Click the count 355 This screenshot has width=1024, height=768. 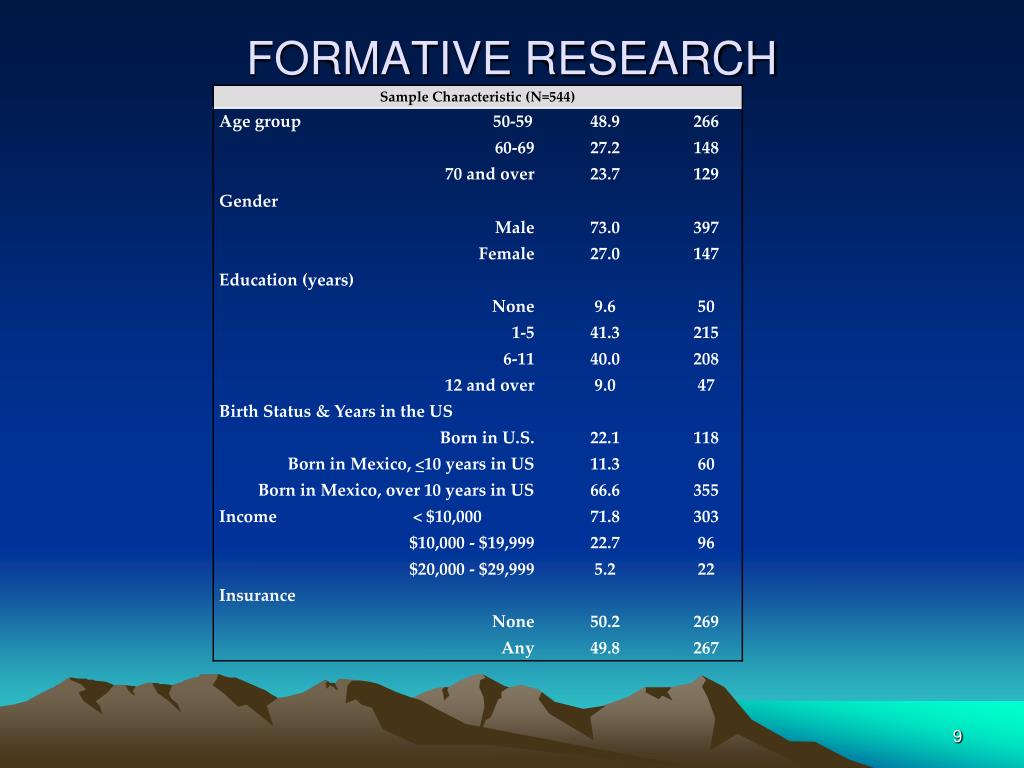click(706, 490)
